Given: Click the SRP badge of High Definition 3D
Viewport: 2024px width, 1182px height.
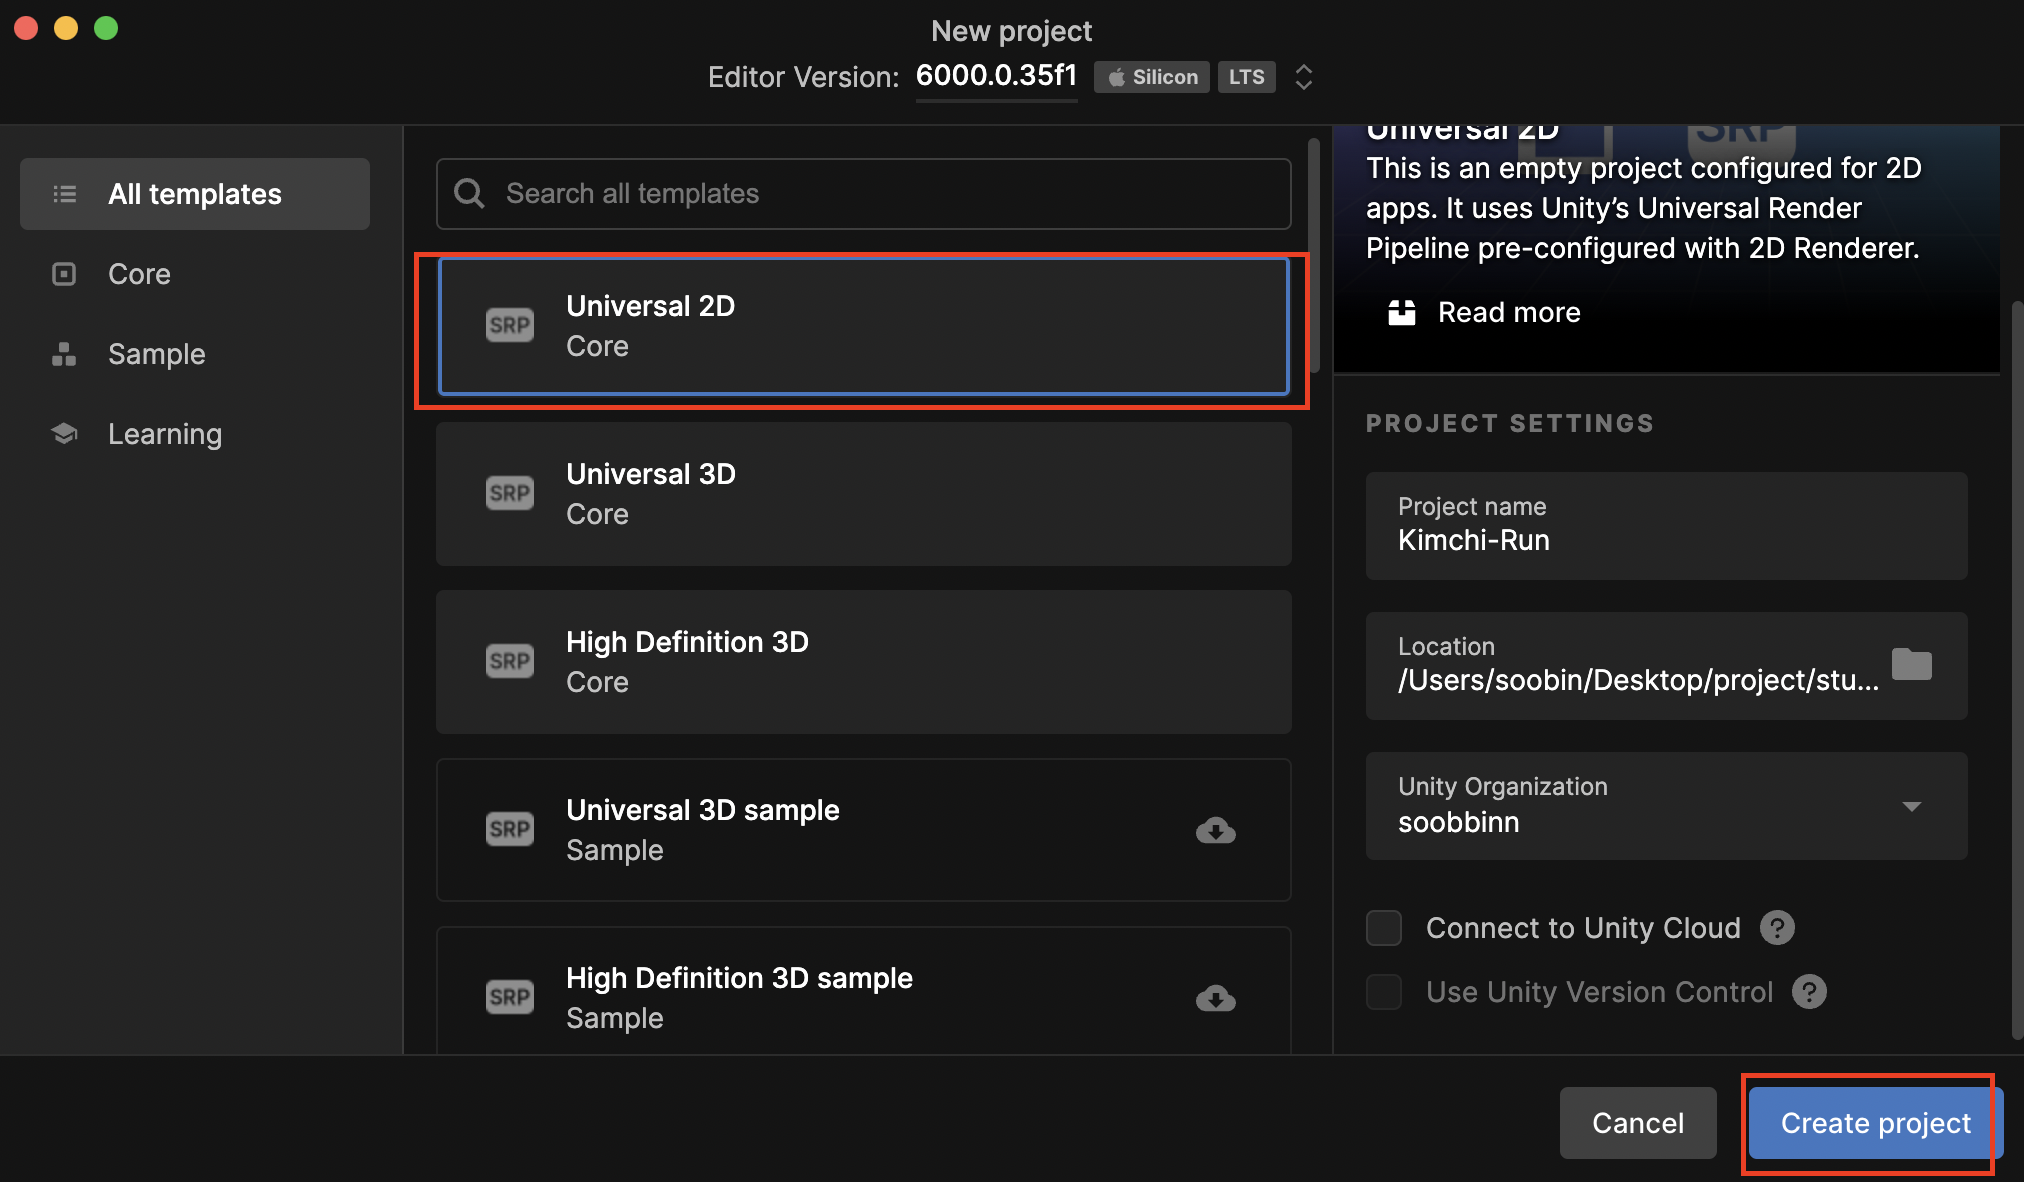Looking at the screenshot, I should point(510,661).
